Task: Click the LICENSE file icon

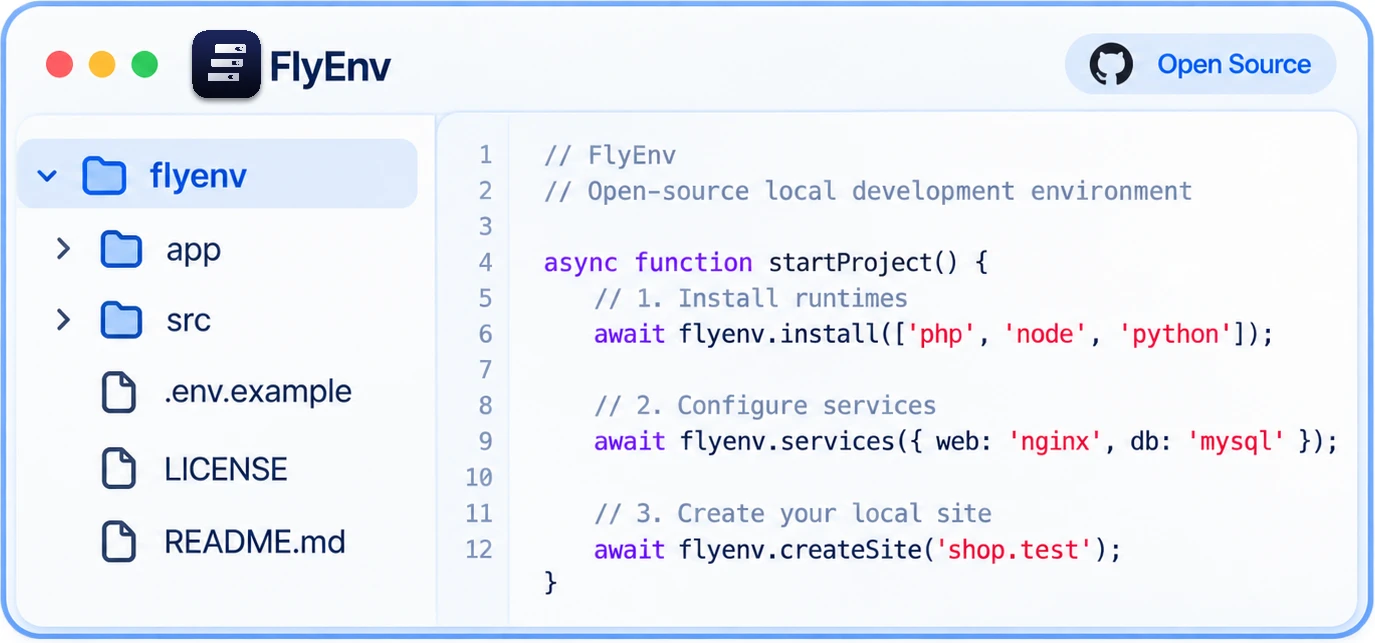Action: coord(119,469)
